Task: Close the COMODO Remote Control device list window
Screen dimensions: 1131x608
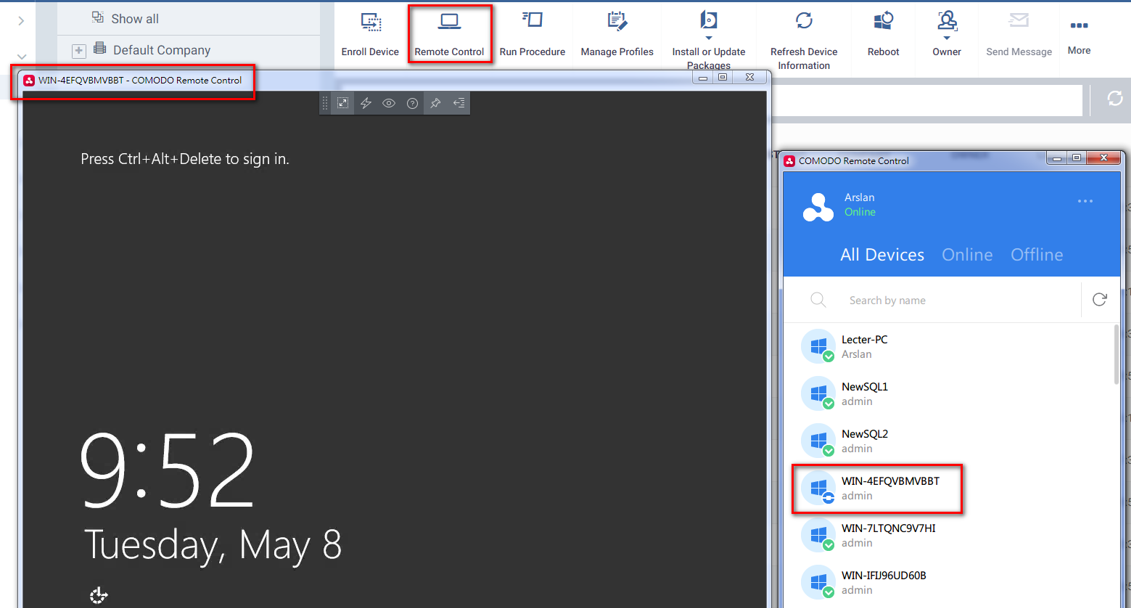Action: point(1104,158)
